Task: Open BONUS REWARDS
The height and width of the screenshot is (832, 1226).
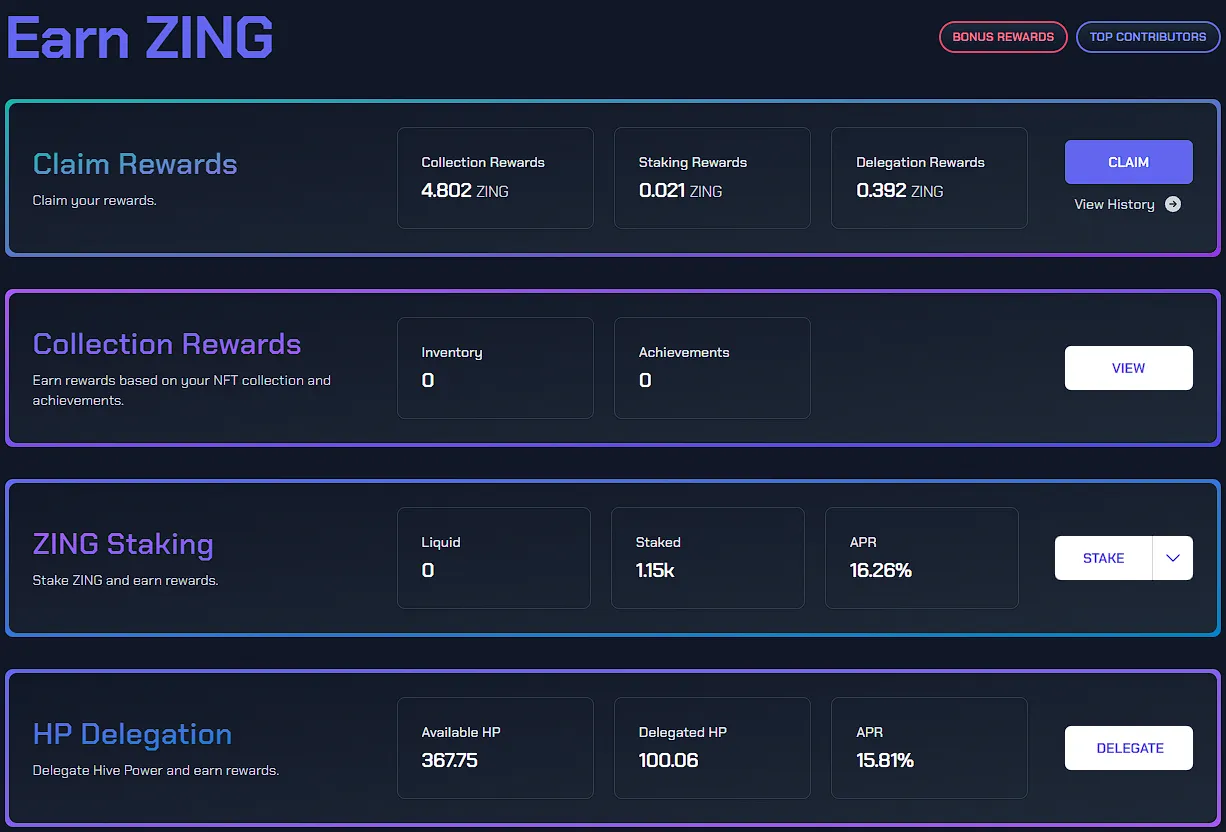Action: point(1003,37)
